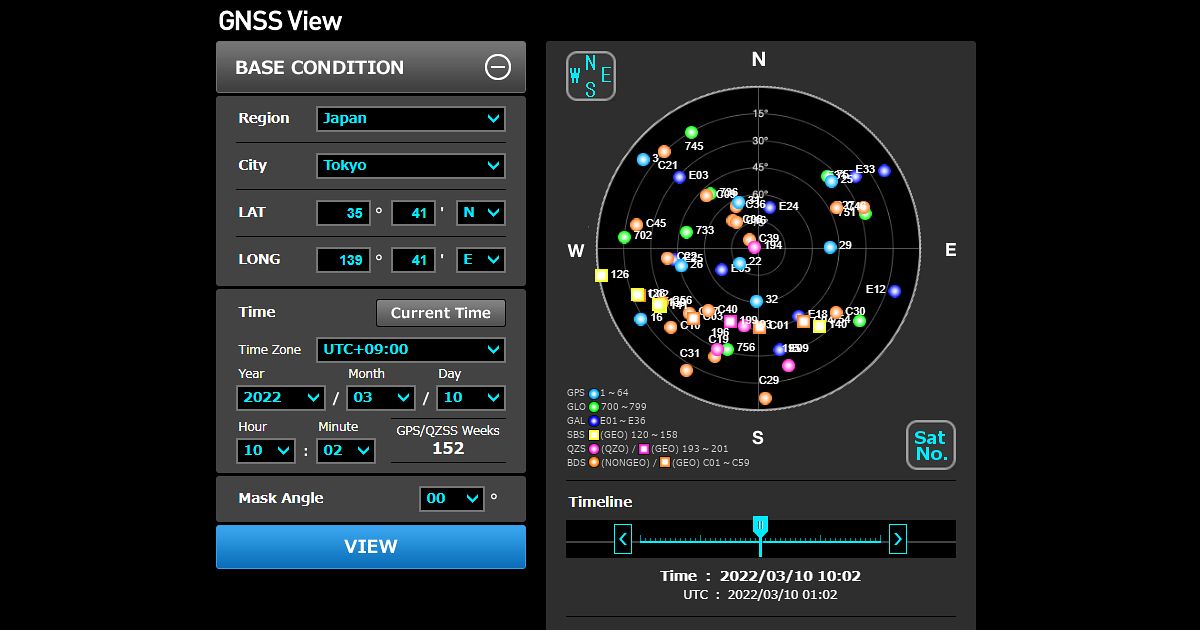1200x630 pixels.
Task: Open the Mask Angle dropdown
Action: [x=451, y=498]
